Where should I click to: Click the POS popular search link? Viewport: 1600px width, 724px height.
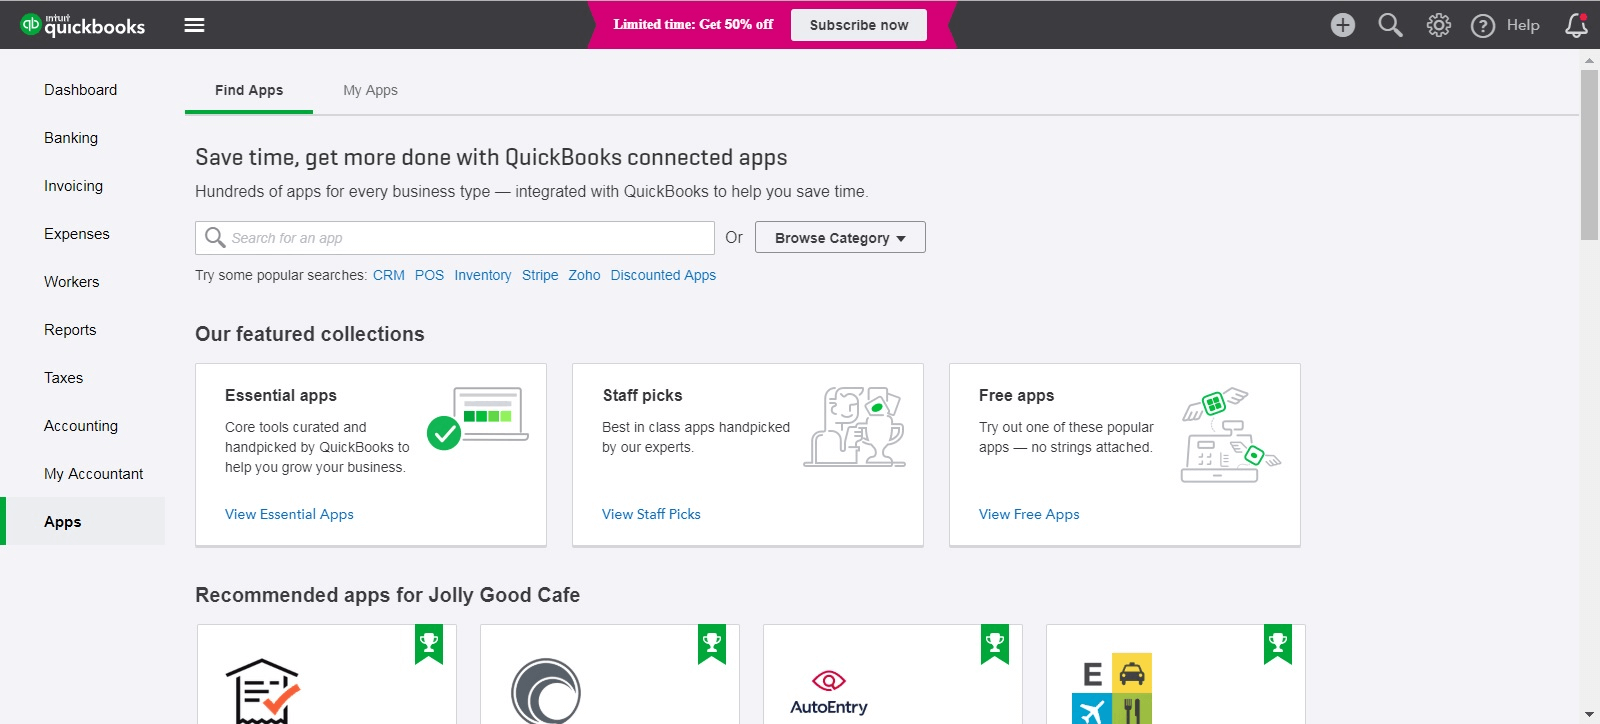(x=429, y=275)
